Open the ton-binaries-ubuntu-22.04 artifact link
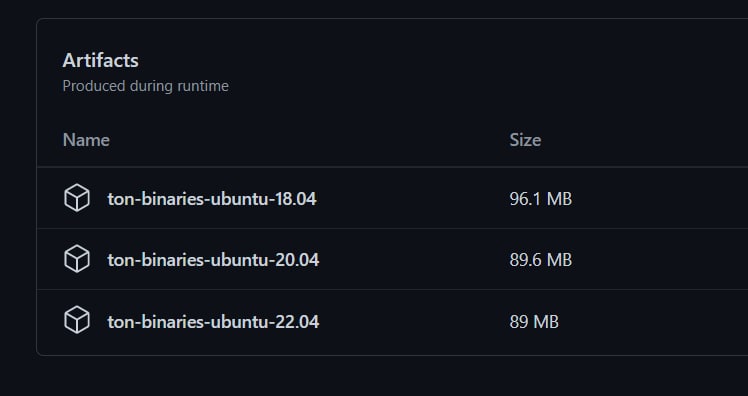The image size is (748, 396). click(213, 322)
